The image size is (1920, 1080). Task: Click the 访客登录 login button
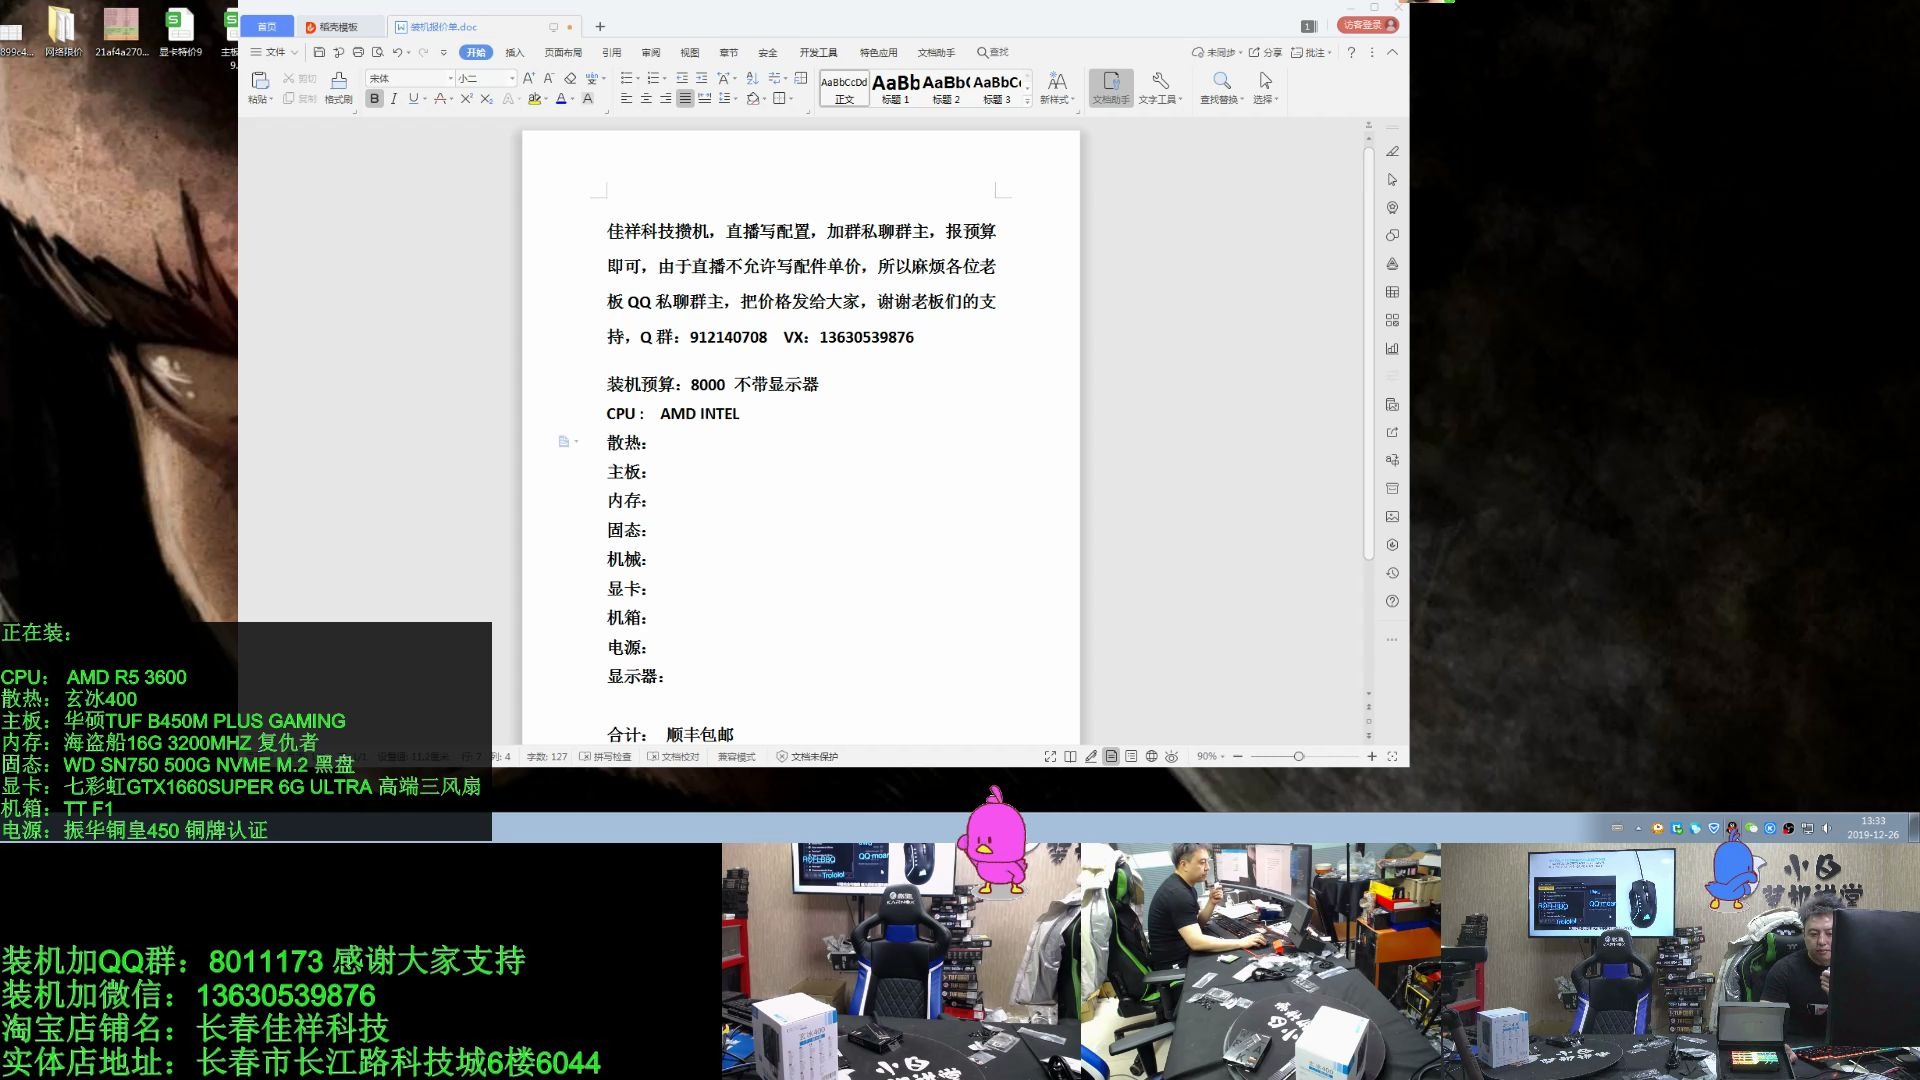(1368, 25)
